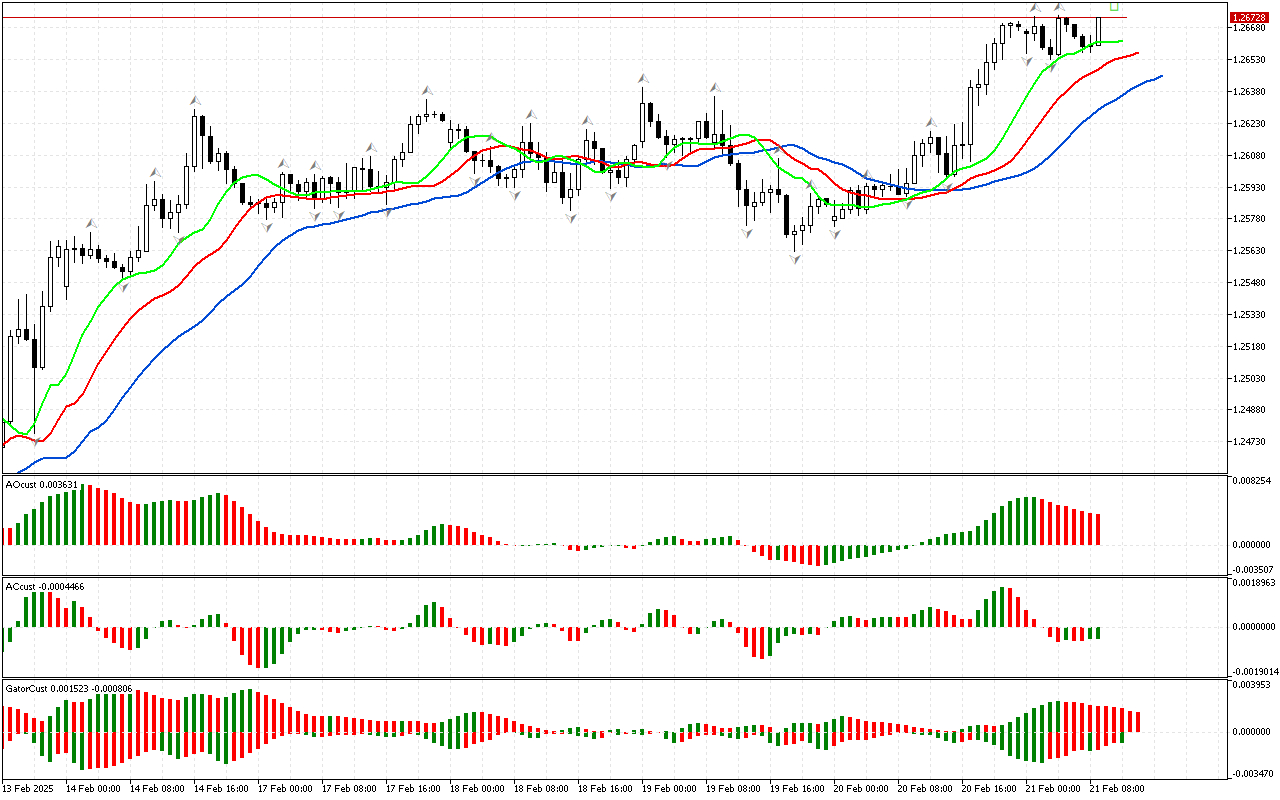Select the ACcust -0.0004466 indicator label
Viewport: 1280px width, 800px height.
44,586
